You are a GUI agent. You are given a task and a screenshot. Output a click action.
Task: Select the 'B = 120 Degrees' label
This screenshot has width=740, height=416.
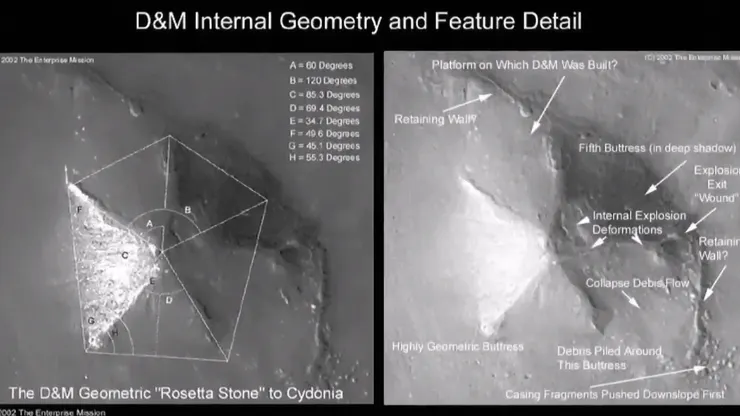323,80
